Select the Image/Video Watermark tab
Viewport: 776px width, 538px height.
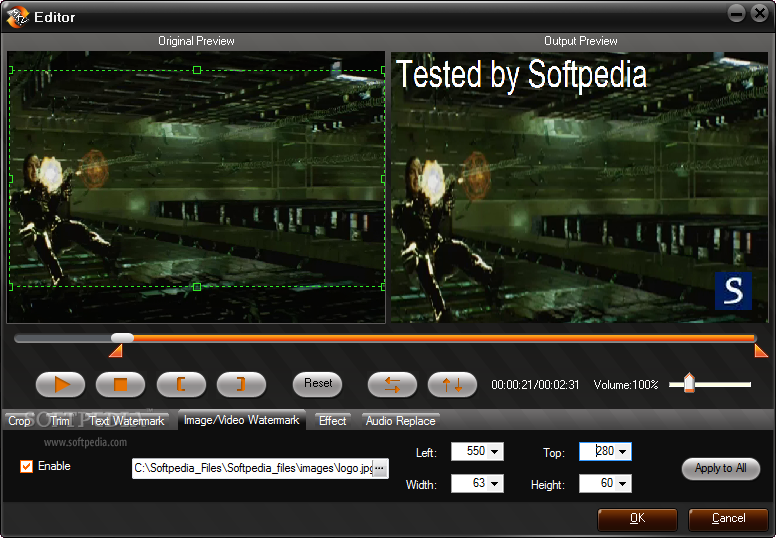(x=242, y=420)
